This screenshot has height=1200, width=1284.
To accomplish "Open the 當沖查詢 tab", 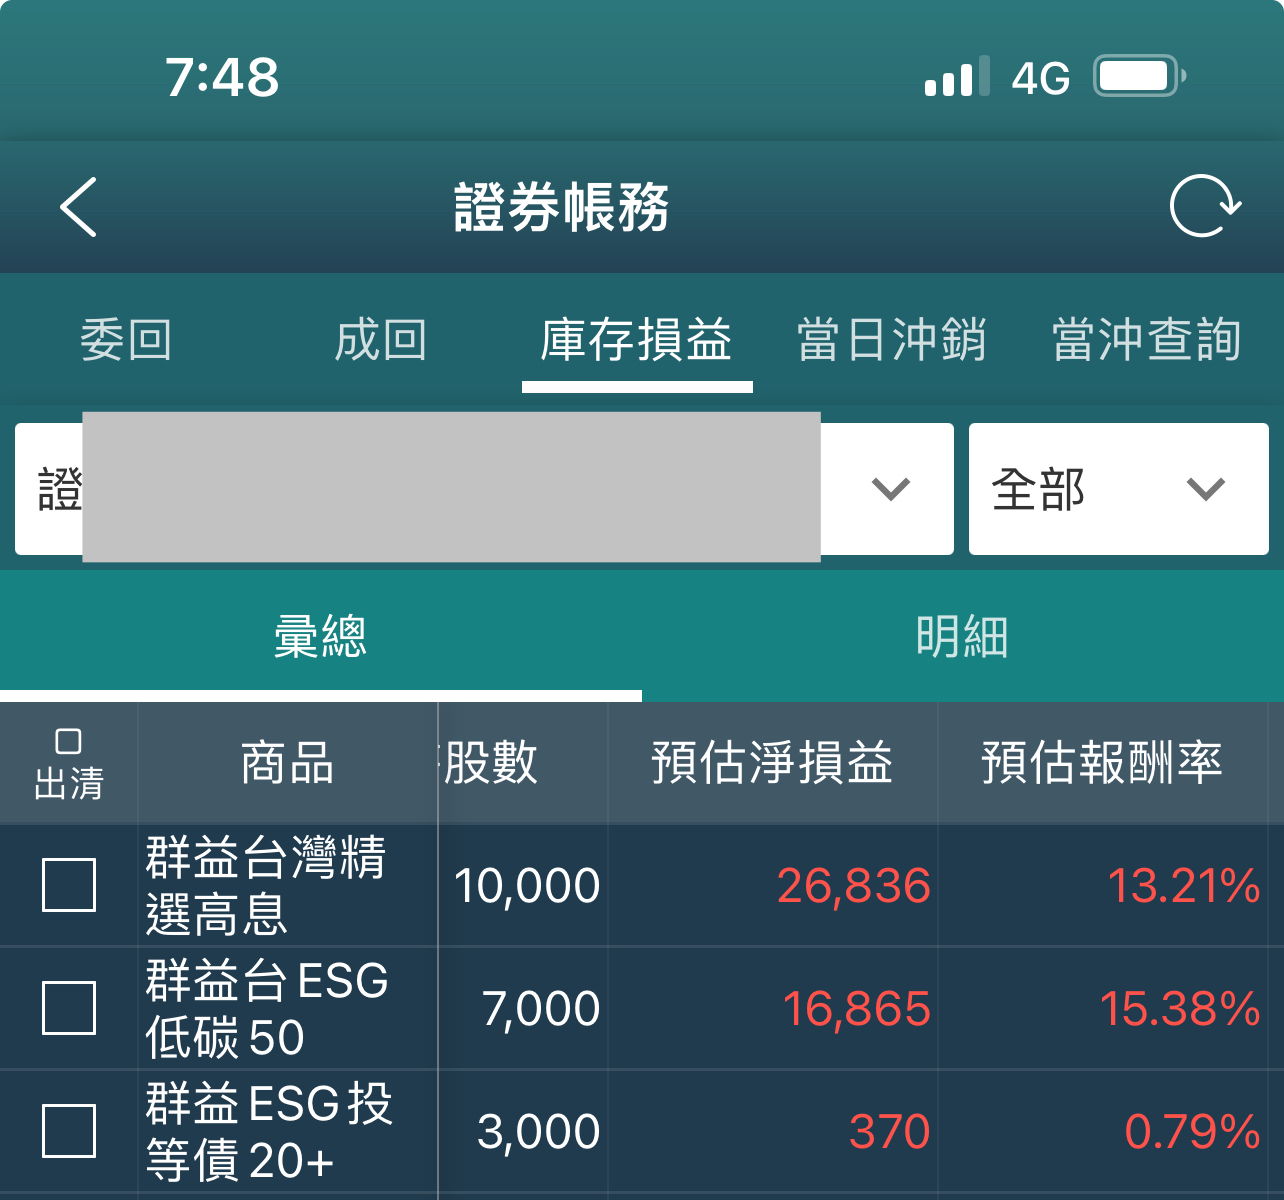I will pyautogui.click(x=1147, y=340).
